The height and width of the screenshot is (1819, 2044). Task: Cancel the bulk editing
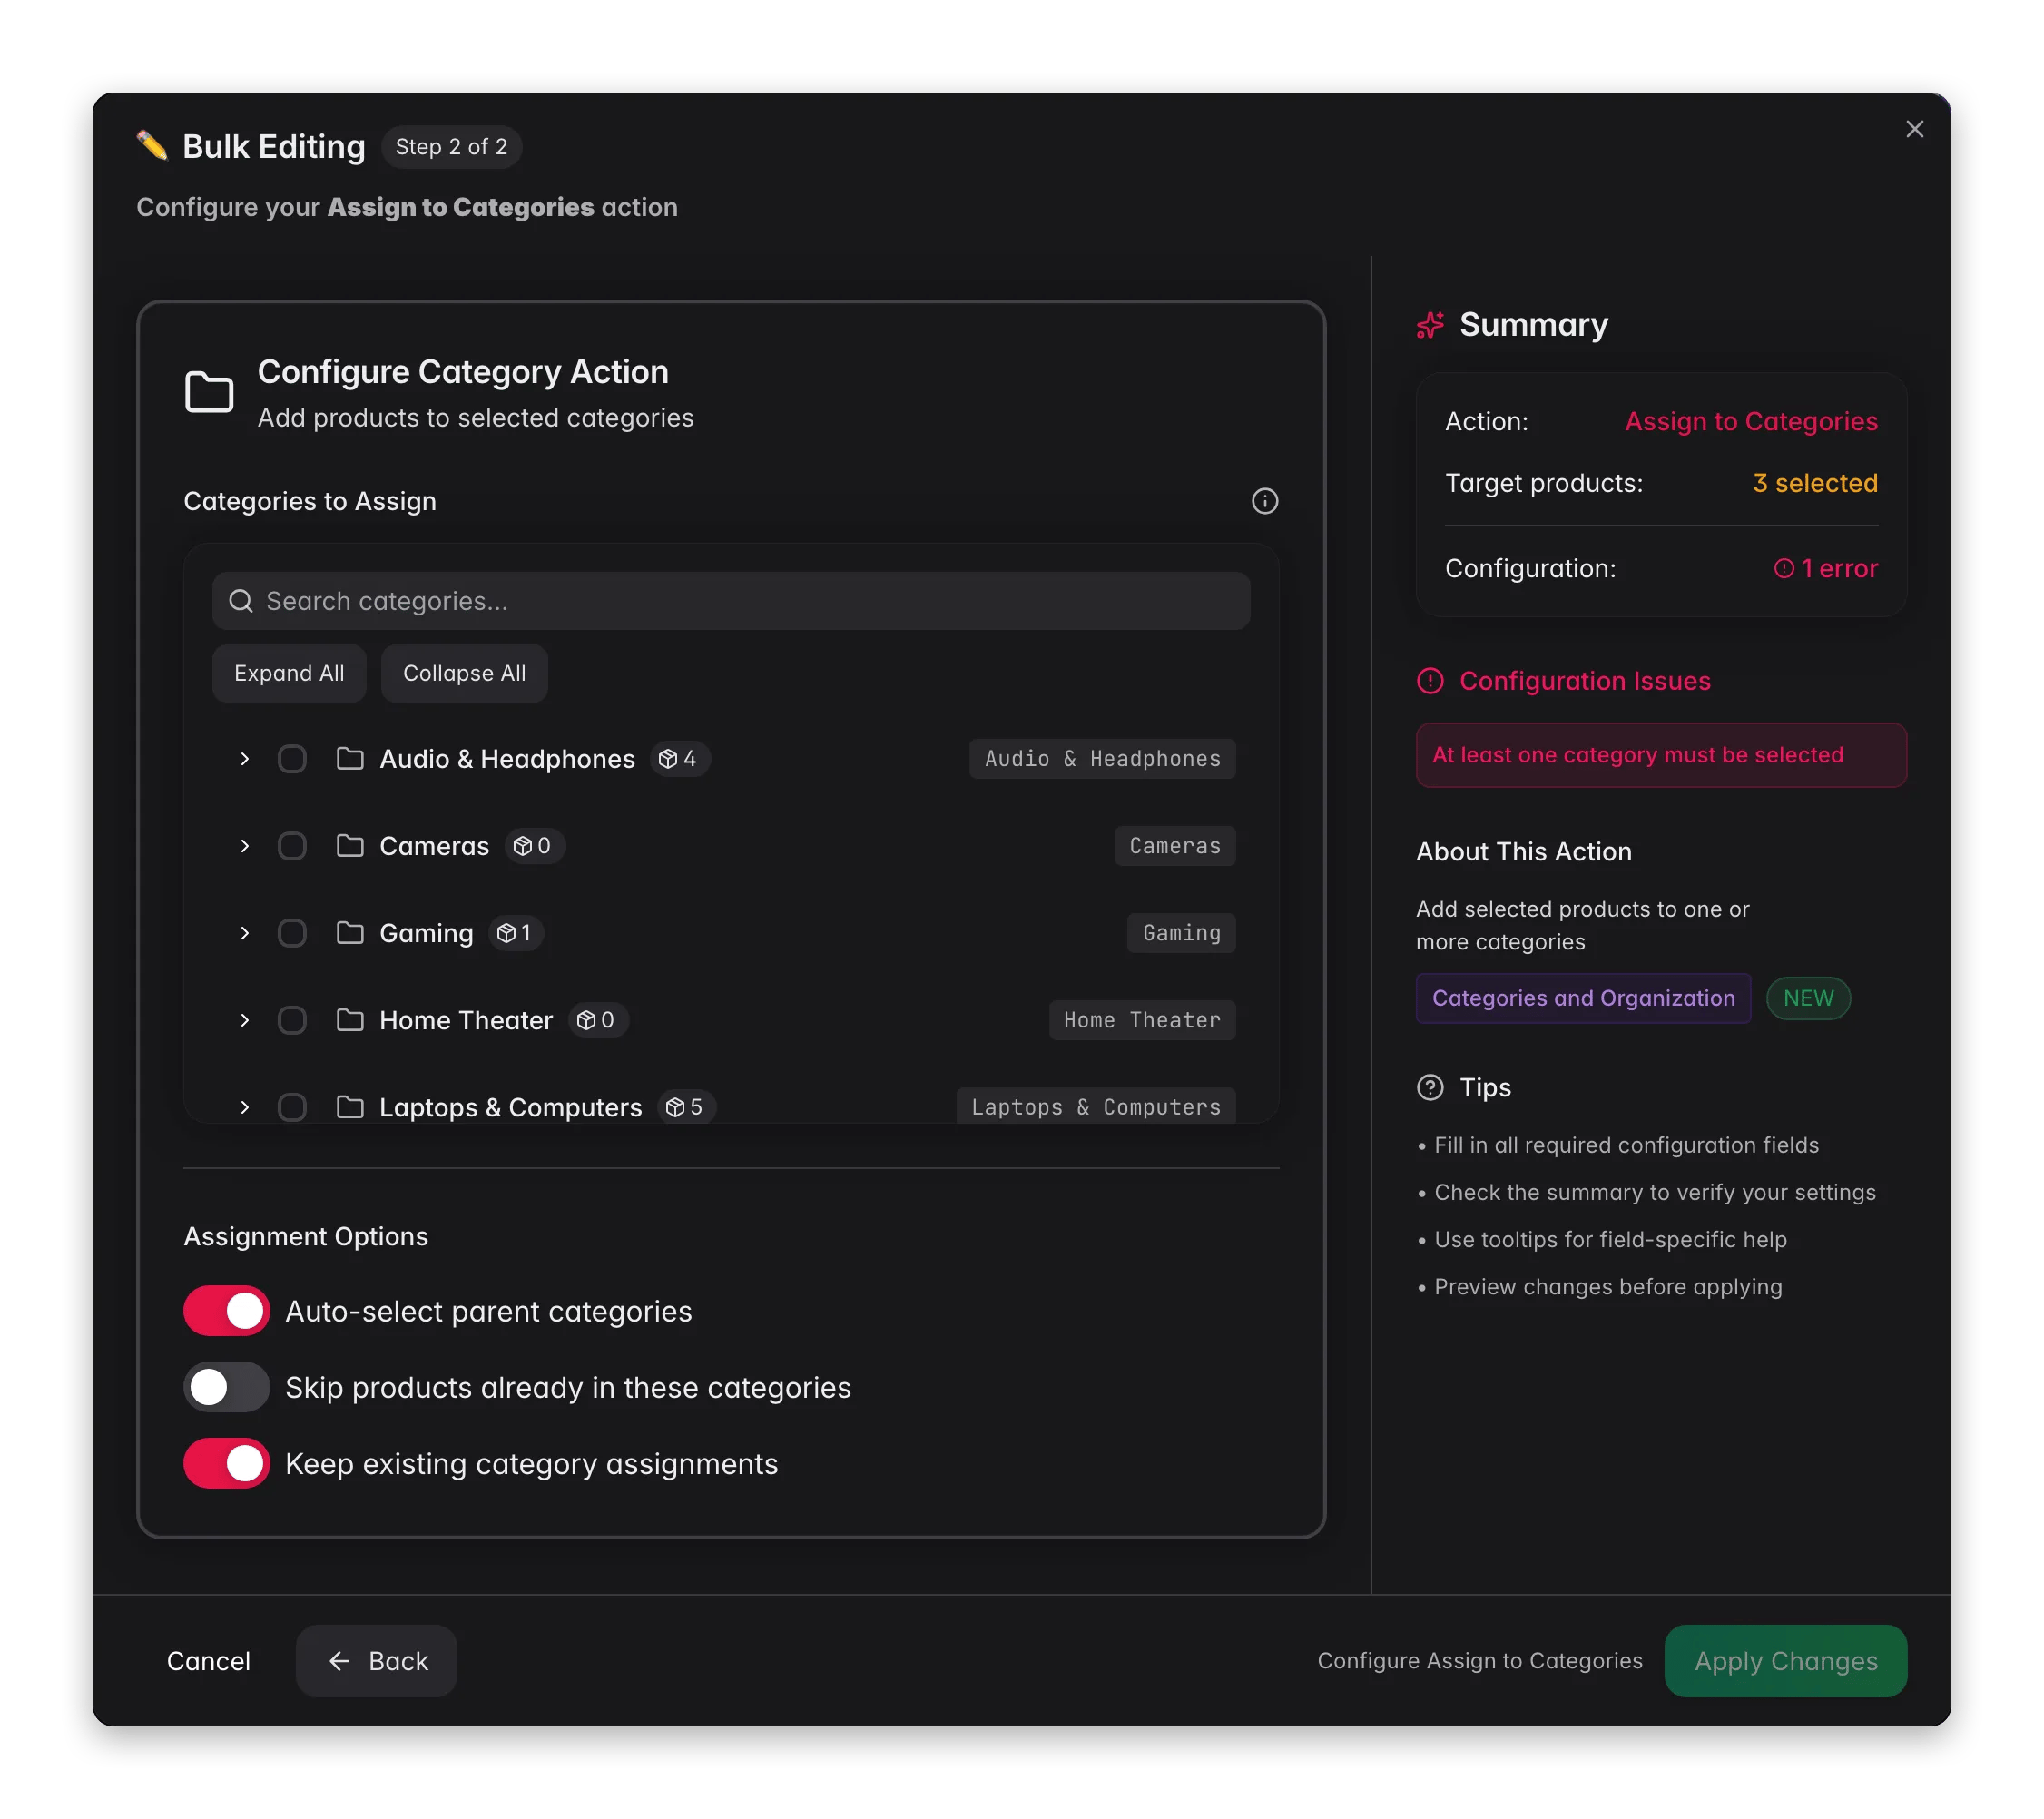click(x=209, y=1660)
